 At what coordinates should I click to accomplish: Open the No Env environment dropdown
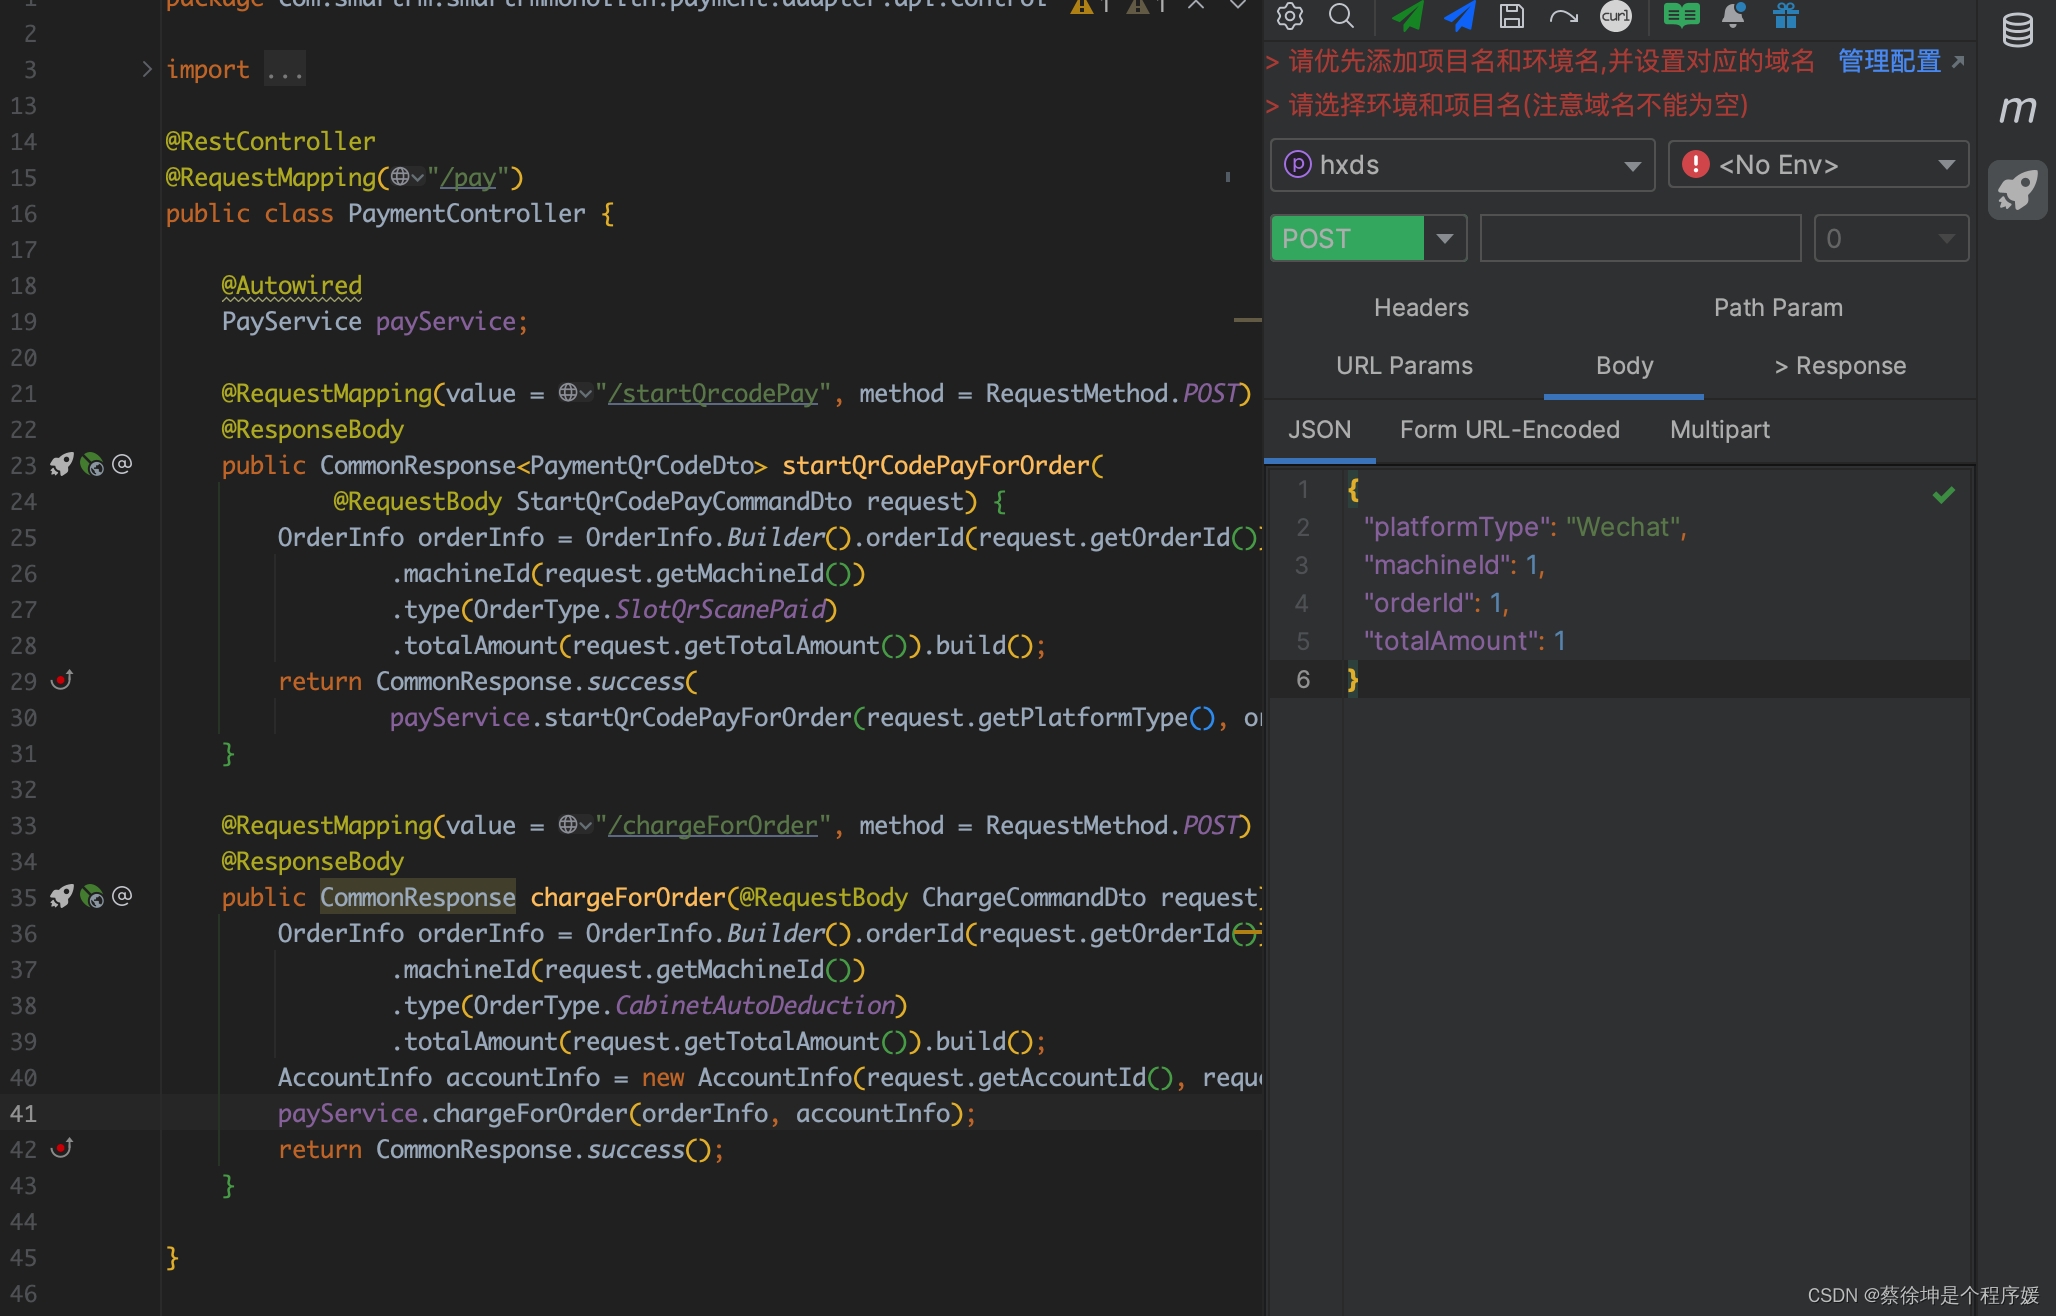1818,164
